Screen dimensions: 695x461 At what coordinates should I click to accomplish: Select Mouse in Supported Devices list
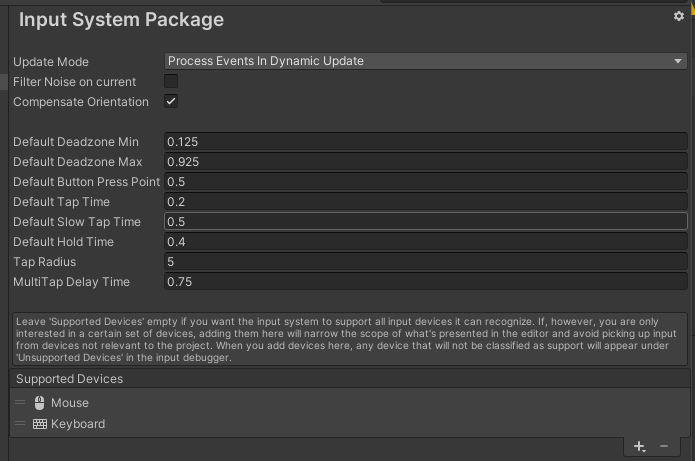[x=70, y=403]
